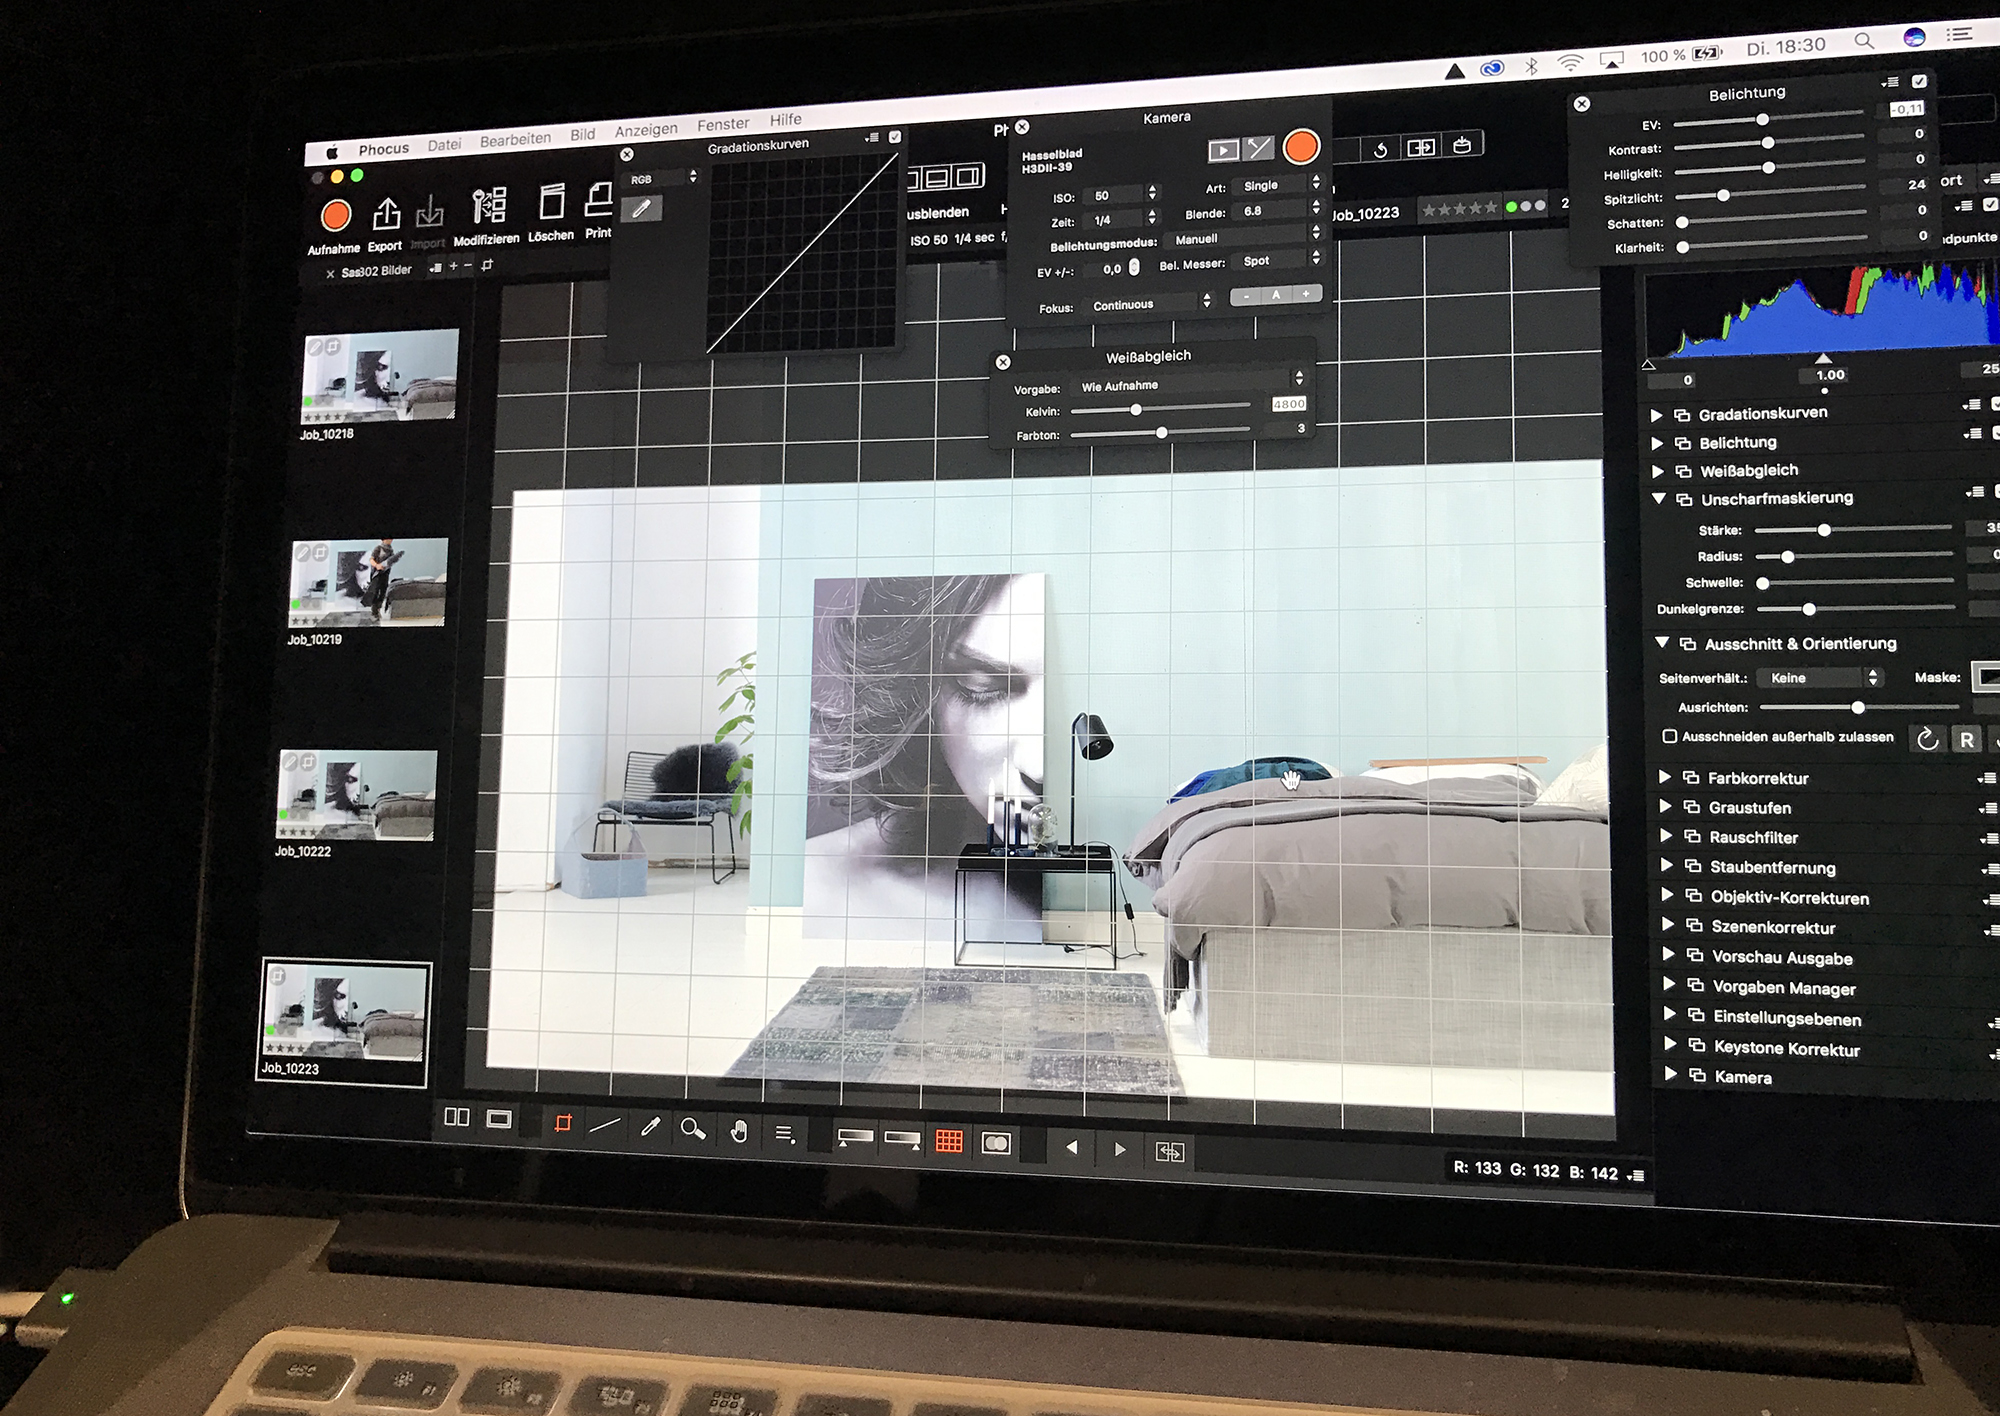The height and width of the screenshot is (1416, 2000).
Task: Toggle the Belichtung panel enable checkbox
Action: coord(1919,81)
